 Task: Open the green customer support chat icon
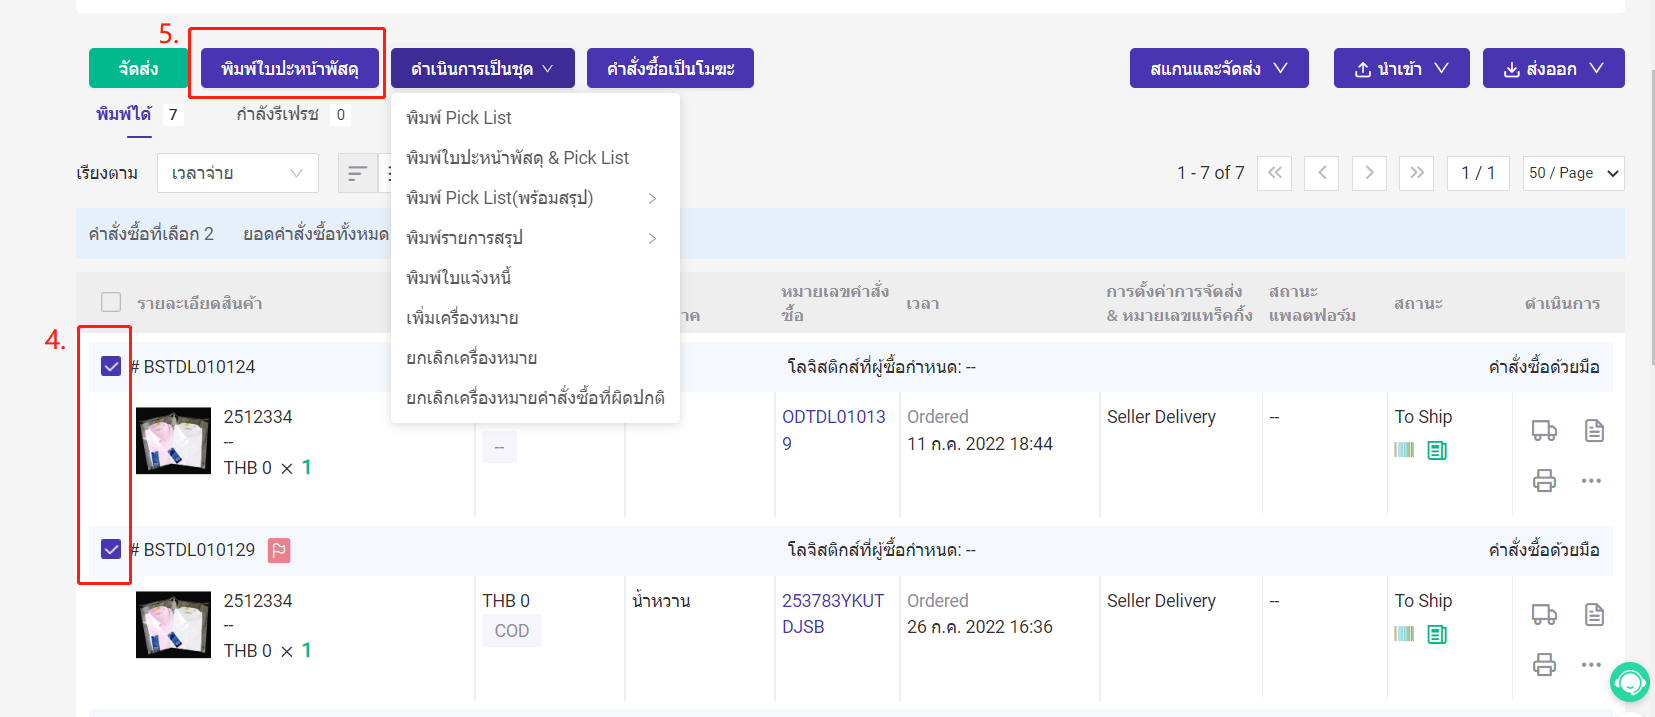(x=1629, y=682)
